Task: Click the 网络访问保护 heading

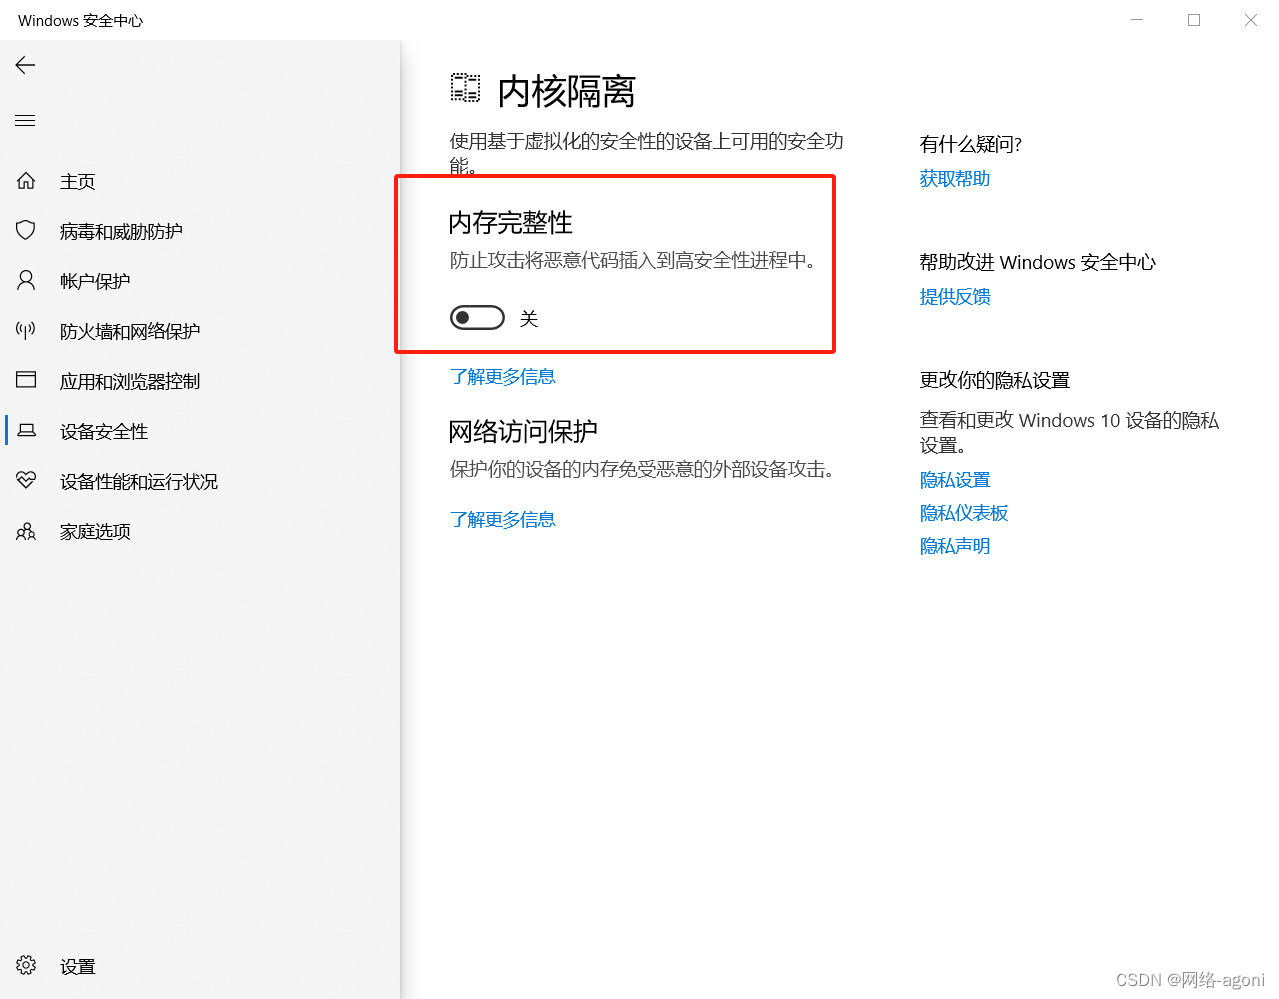Action: tap(523, 432)
